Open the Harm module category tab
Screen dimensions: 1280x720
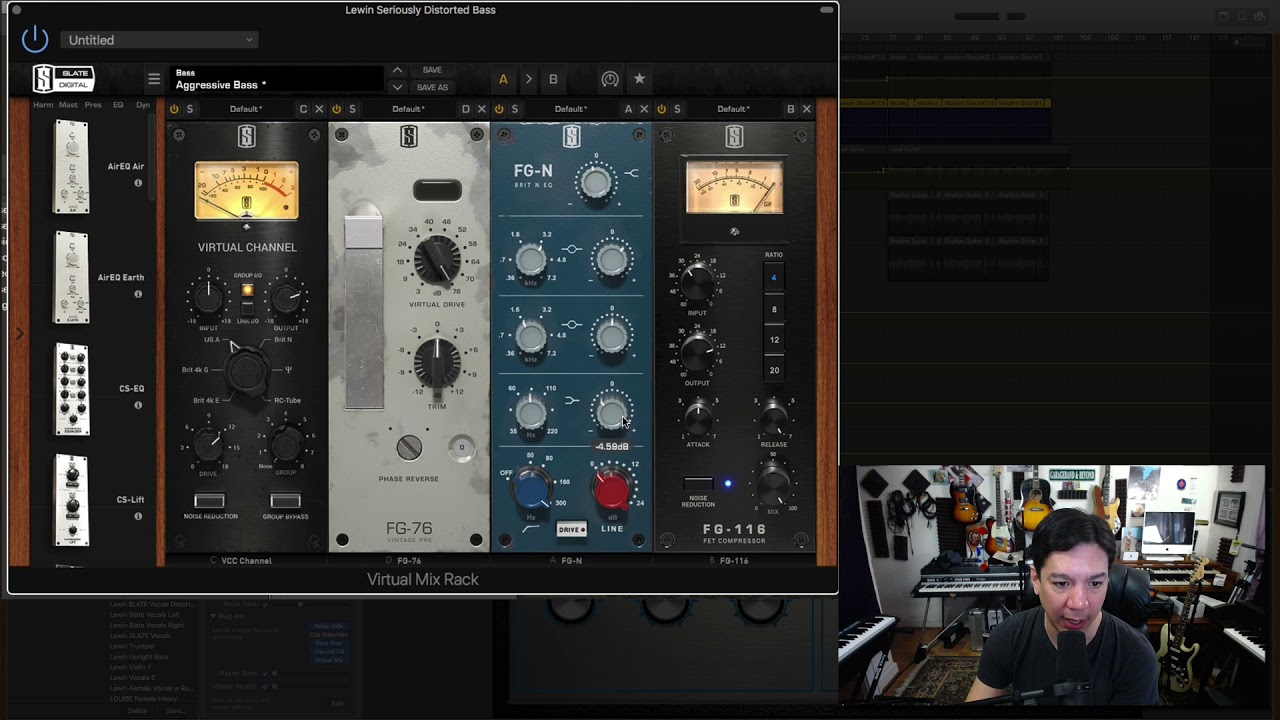pos(43,105)
